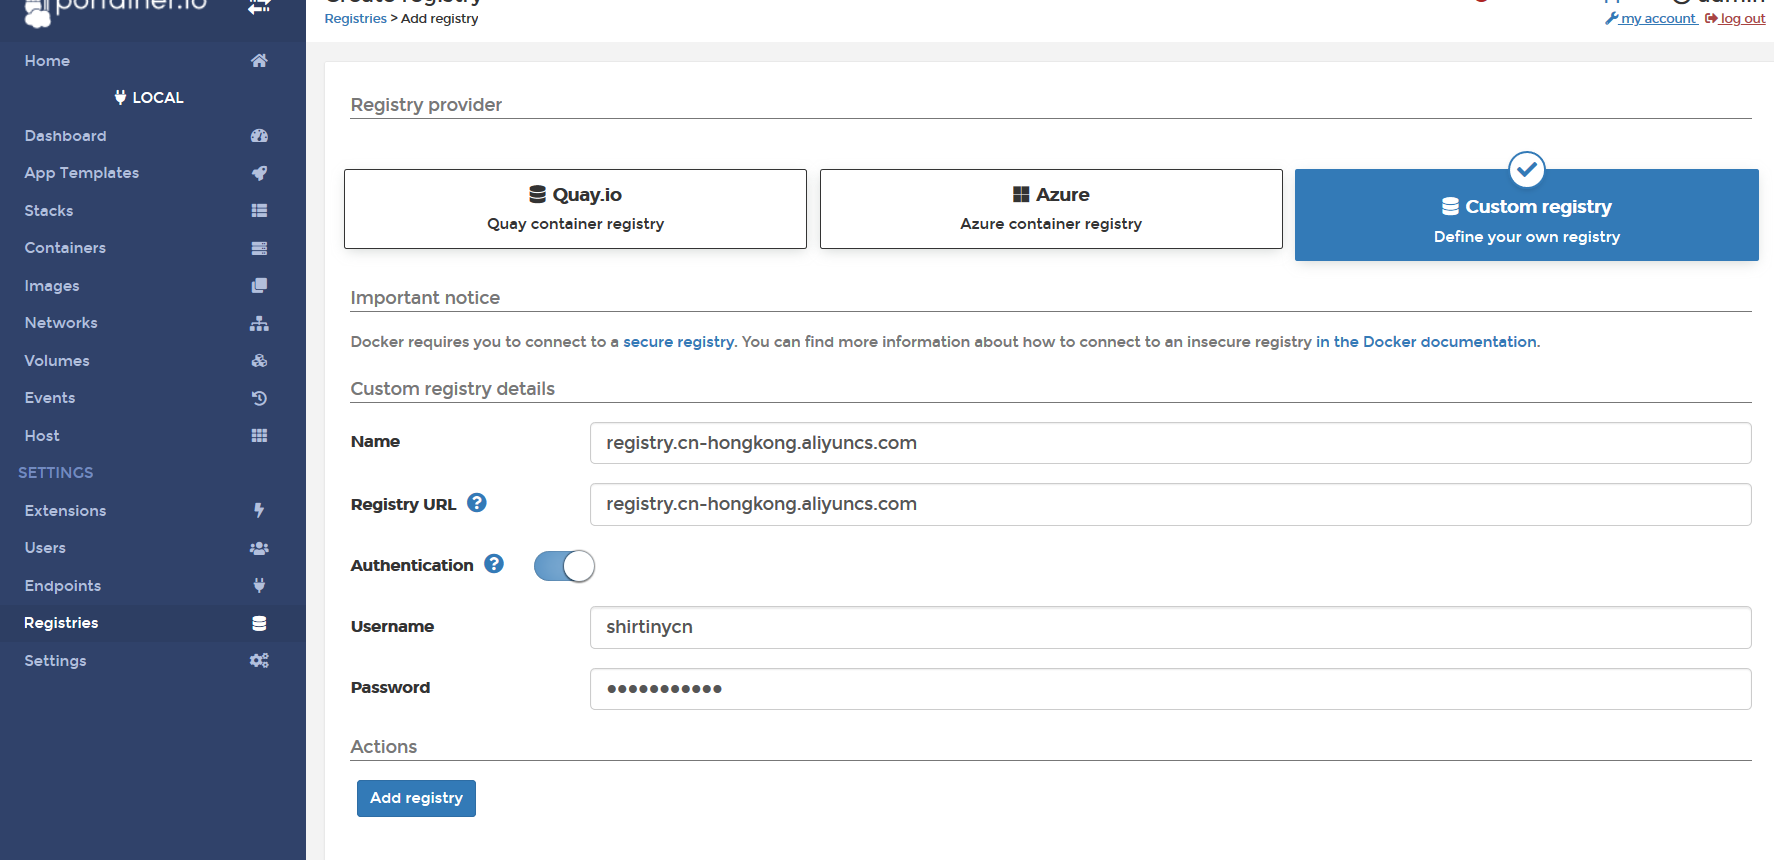Click the Registry URL help tooltip icon
The height and width of the screenshot is (860, 1774).
[477, 503]
